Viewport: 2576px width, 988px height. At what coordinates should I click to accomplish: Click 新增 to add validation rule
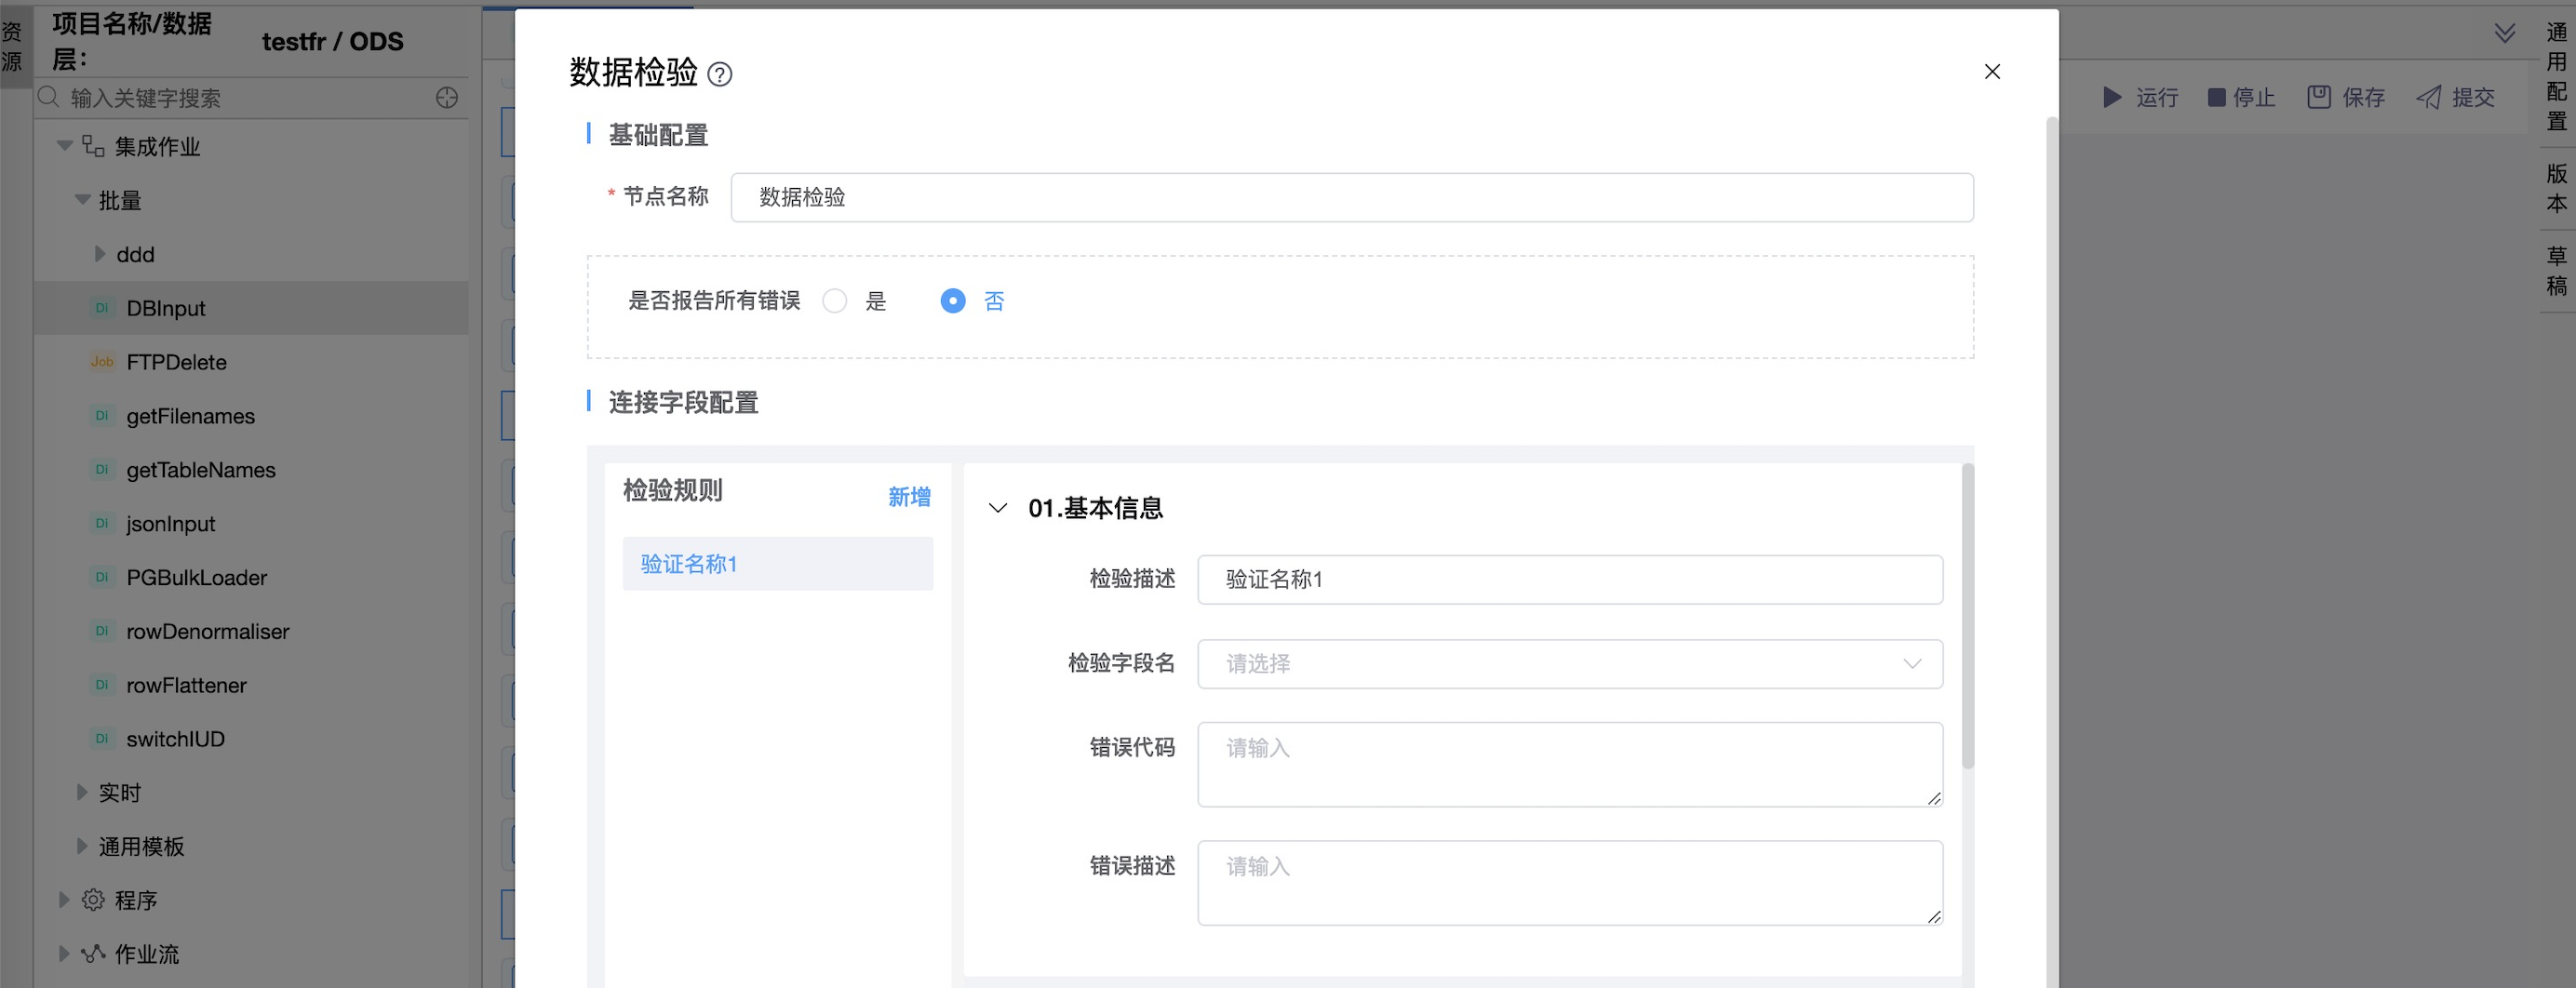(x=908, y=497)
